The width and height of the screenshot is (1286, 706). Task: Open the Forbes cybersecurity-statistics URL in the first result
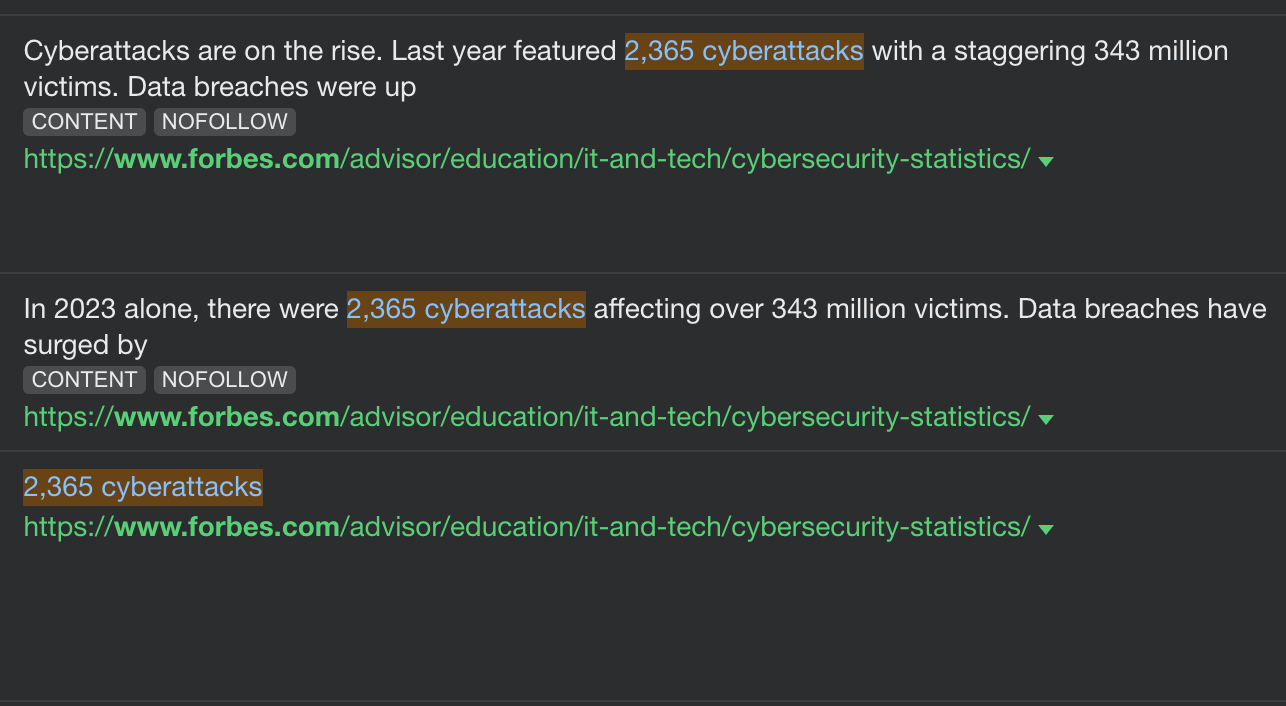tap(527, 159)
